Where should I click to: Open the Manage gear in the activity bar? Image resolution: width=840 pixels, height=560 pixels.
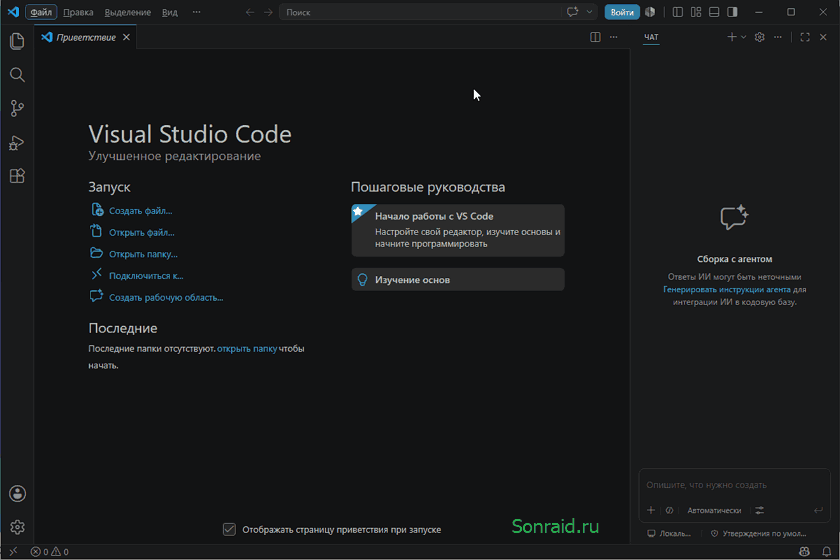[x=17, y=527]
